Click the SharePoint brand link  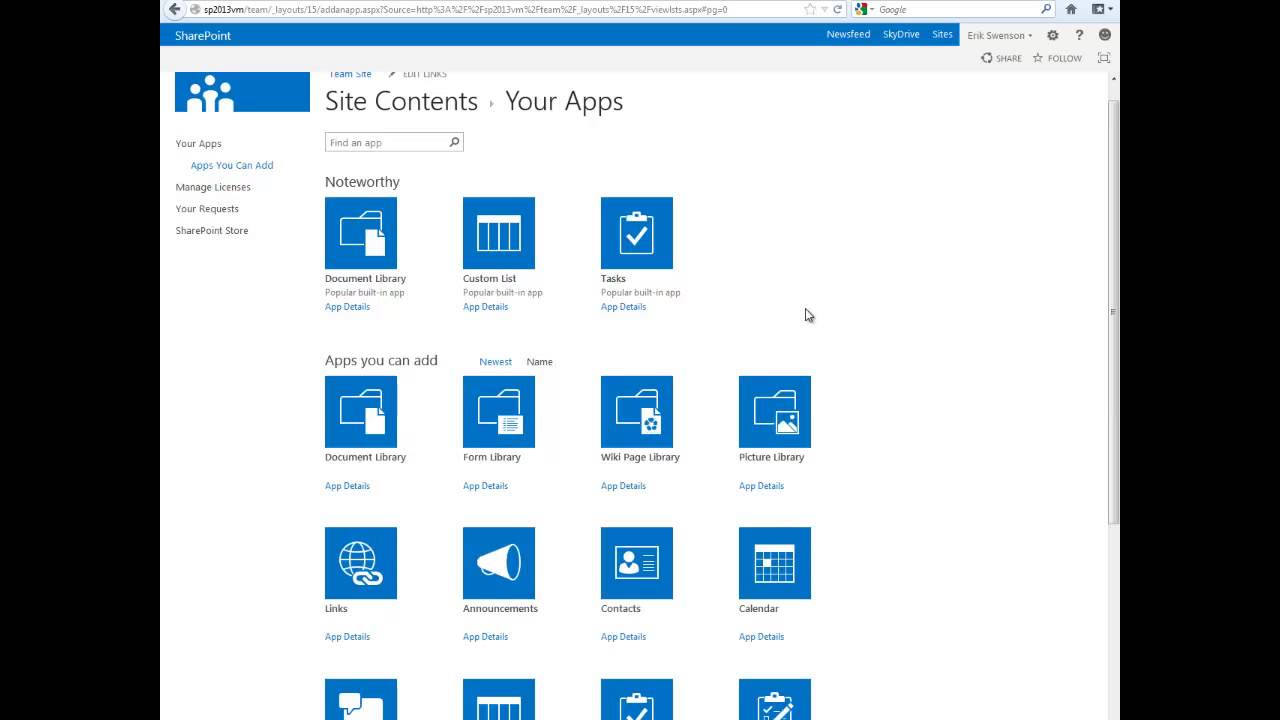point(203,35)
